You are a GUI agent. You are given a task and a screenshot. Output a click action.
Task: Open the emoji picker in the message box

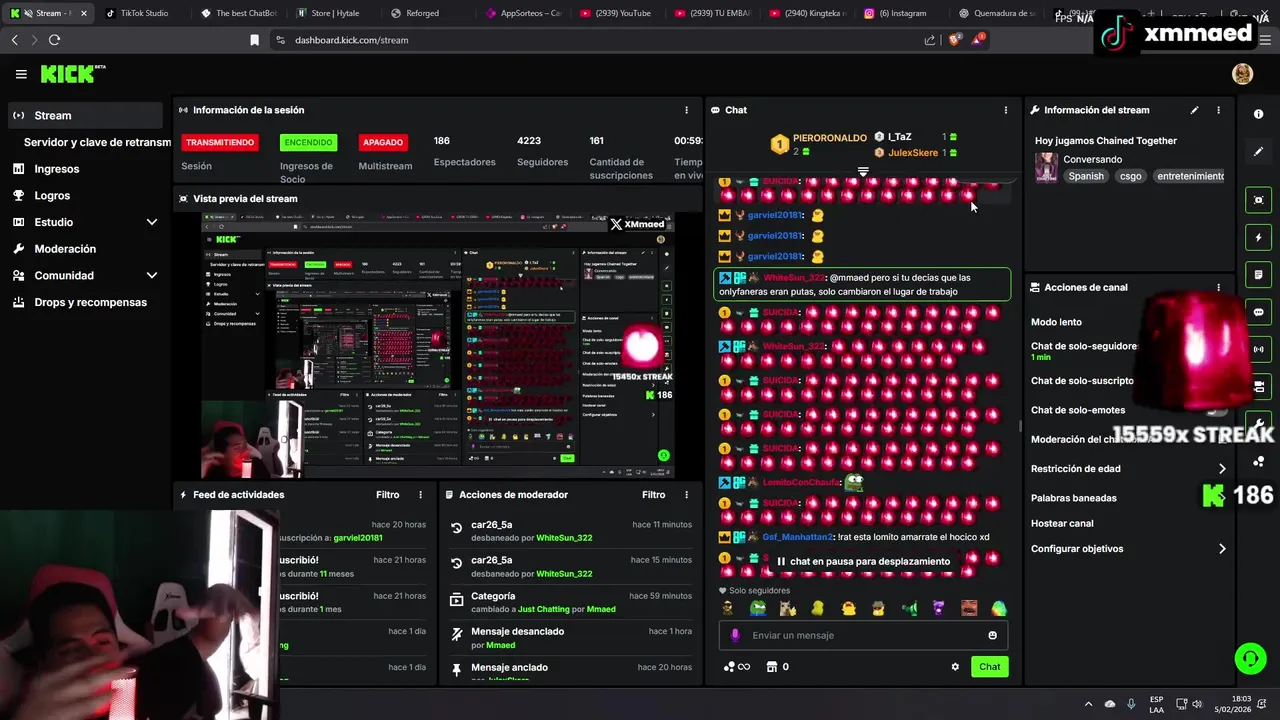(992, 635)
